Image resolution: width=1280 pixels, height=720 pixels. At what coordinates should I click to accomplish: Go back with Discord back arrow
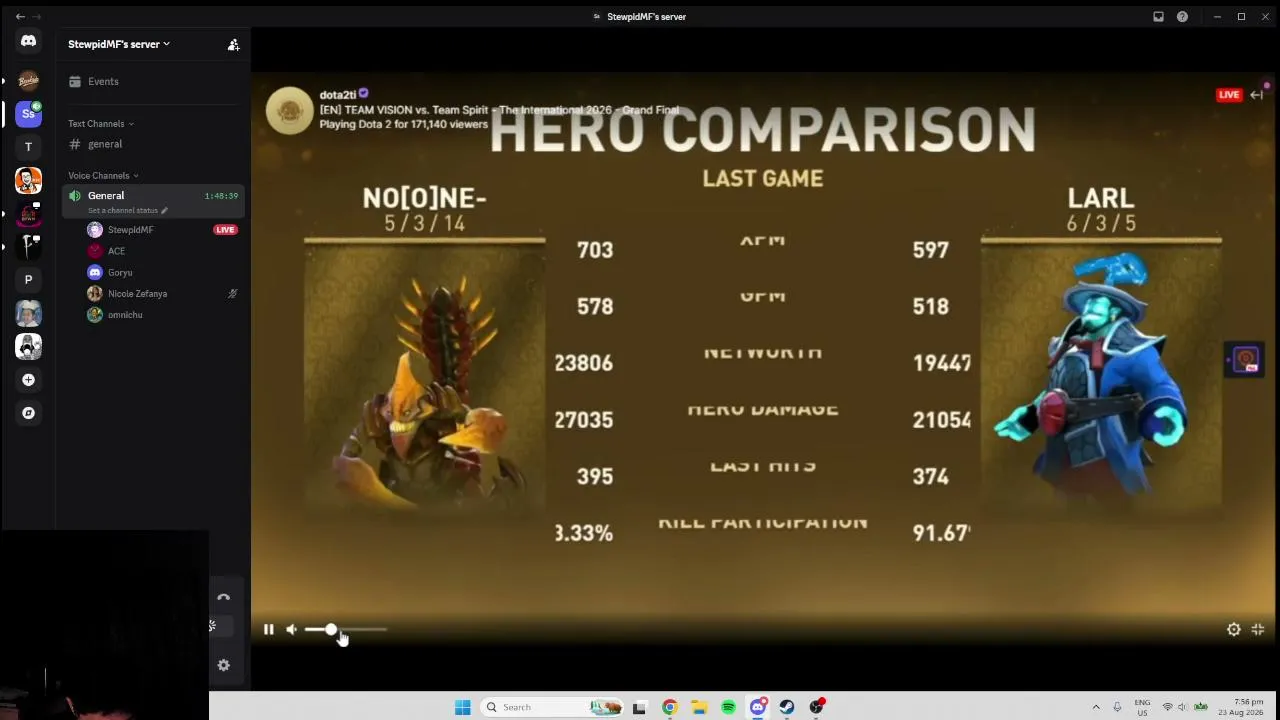20,17
